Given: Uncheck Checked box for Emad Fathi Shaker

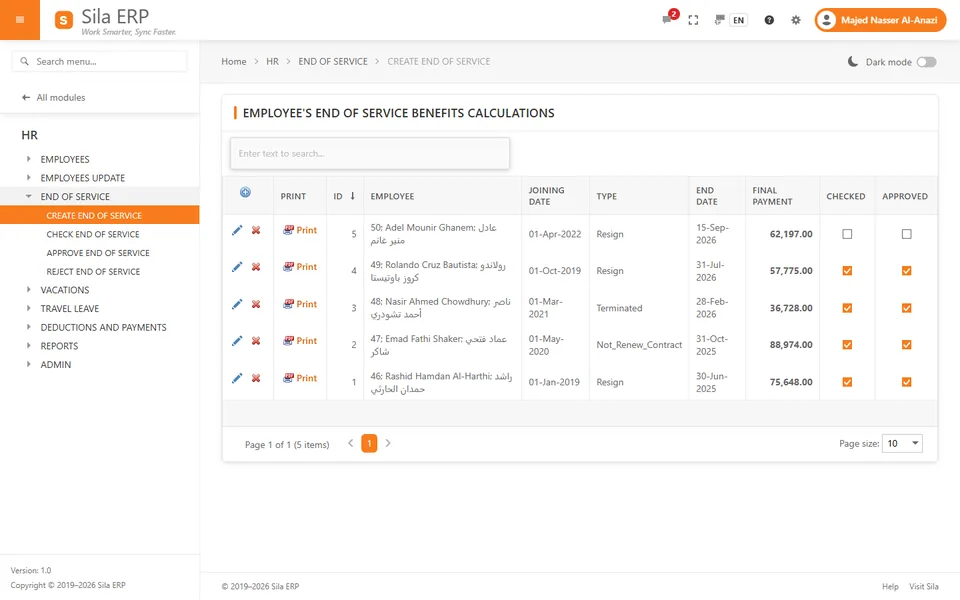Looking at the screenshot, I should click(x=847, y=345).
